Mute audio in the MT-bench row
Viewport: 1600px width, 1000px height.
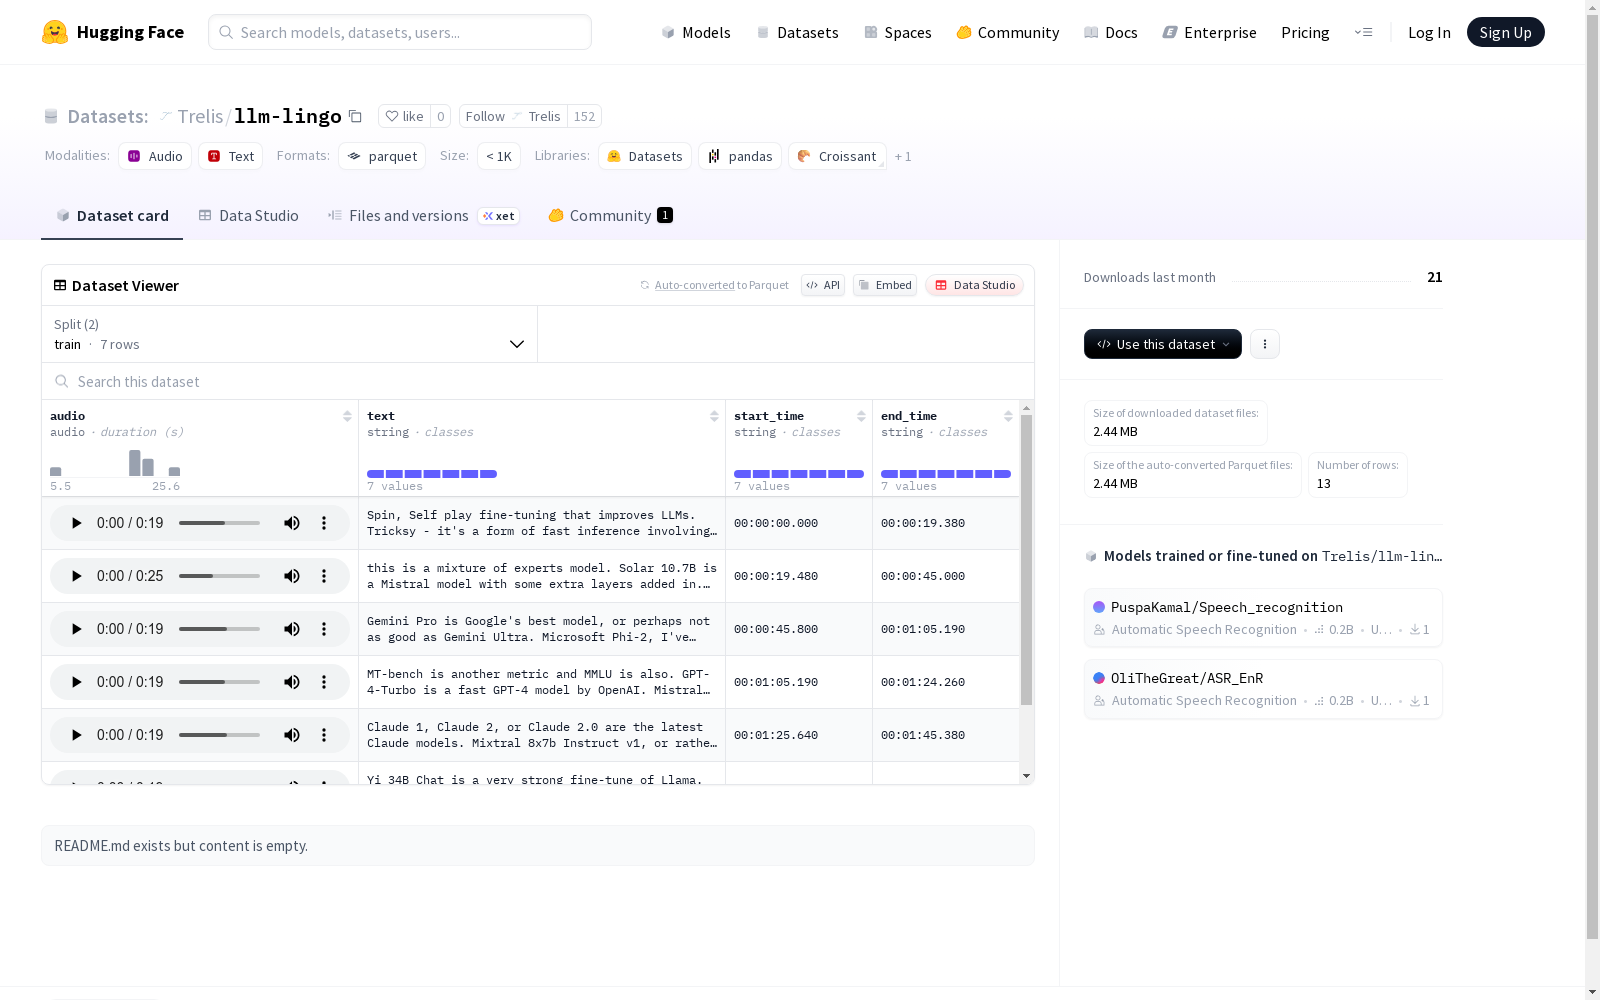(x=292, y=682)
